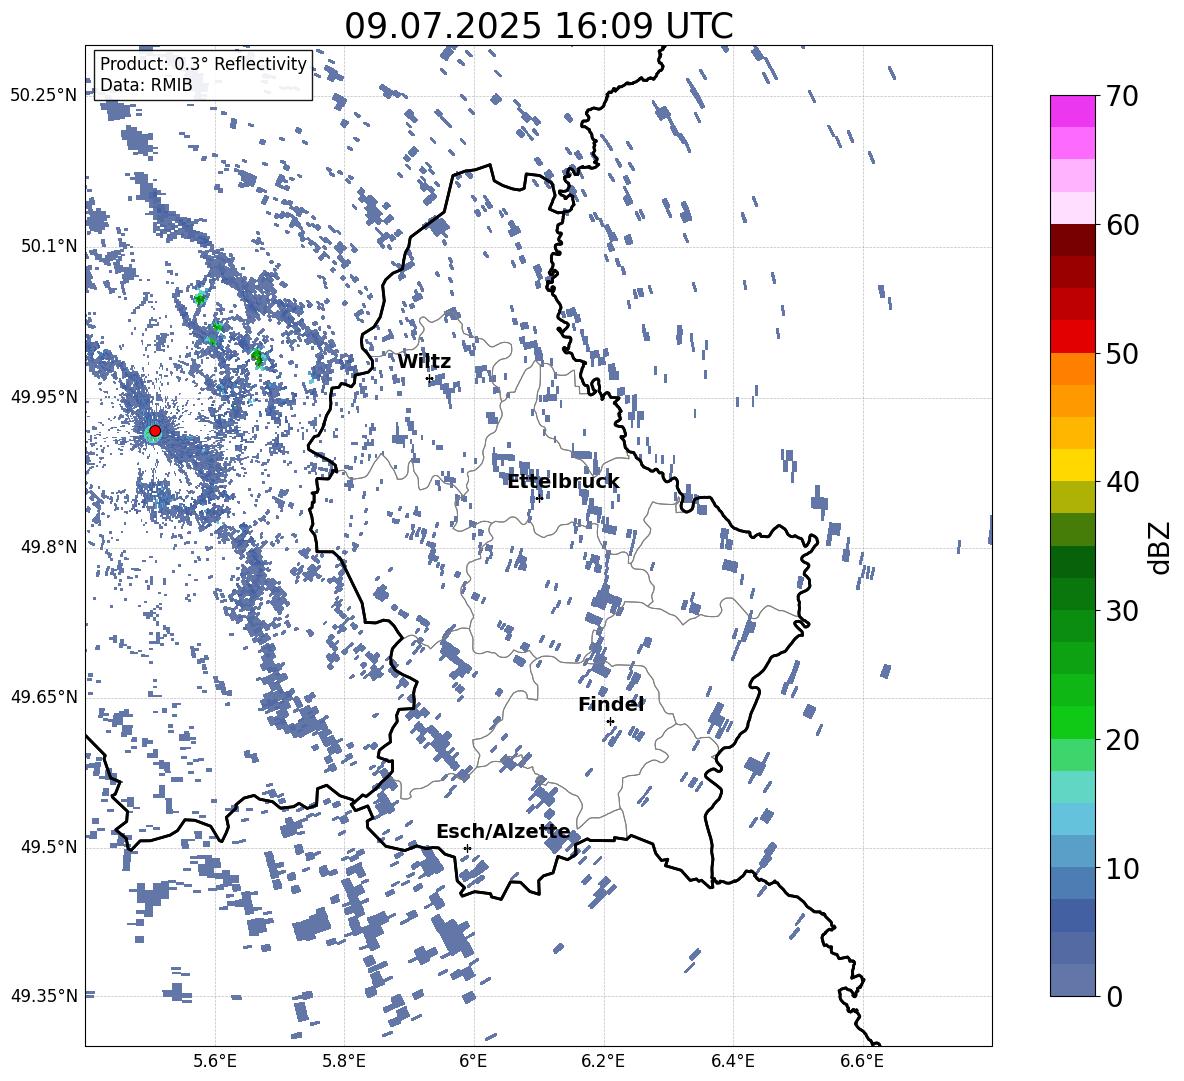Image resolution: width=1184 pixels, height=1081 pixels.
Task: Click the colorbar tick value 10
Action: coord(1122,868)
